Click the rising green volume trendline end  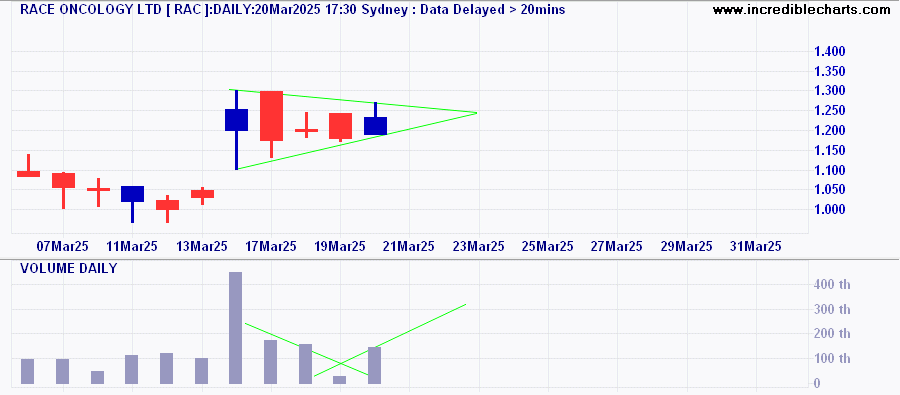[465, 304]
